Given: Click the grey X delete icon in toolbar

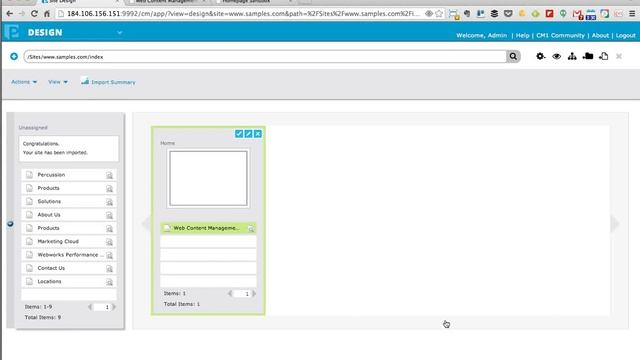Looking at the screenshot, I should [x=619, y=56].
